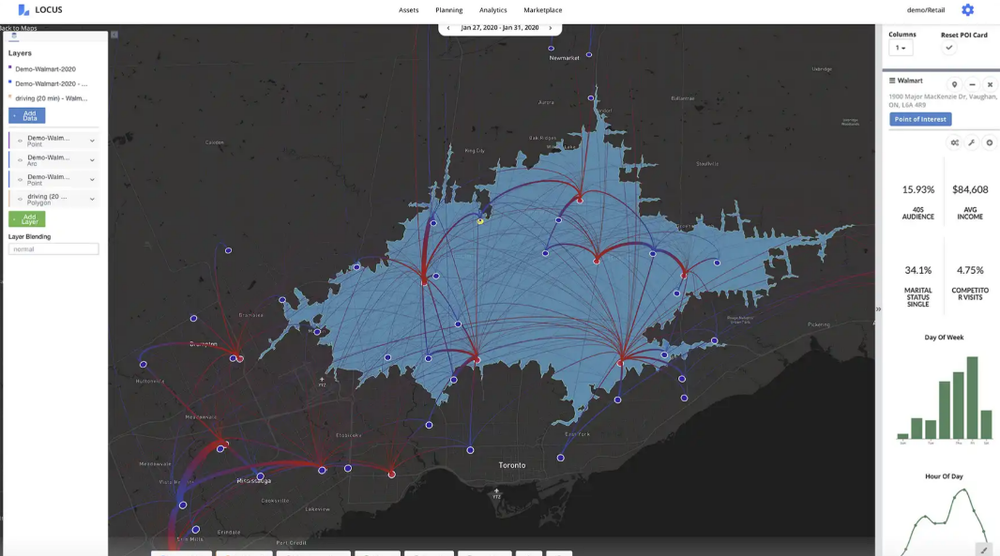Open the Analytics menu
The width and height of the screenshot is (1000, 556).
click(493, 10)
